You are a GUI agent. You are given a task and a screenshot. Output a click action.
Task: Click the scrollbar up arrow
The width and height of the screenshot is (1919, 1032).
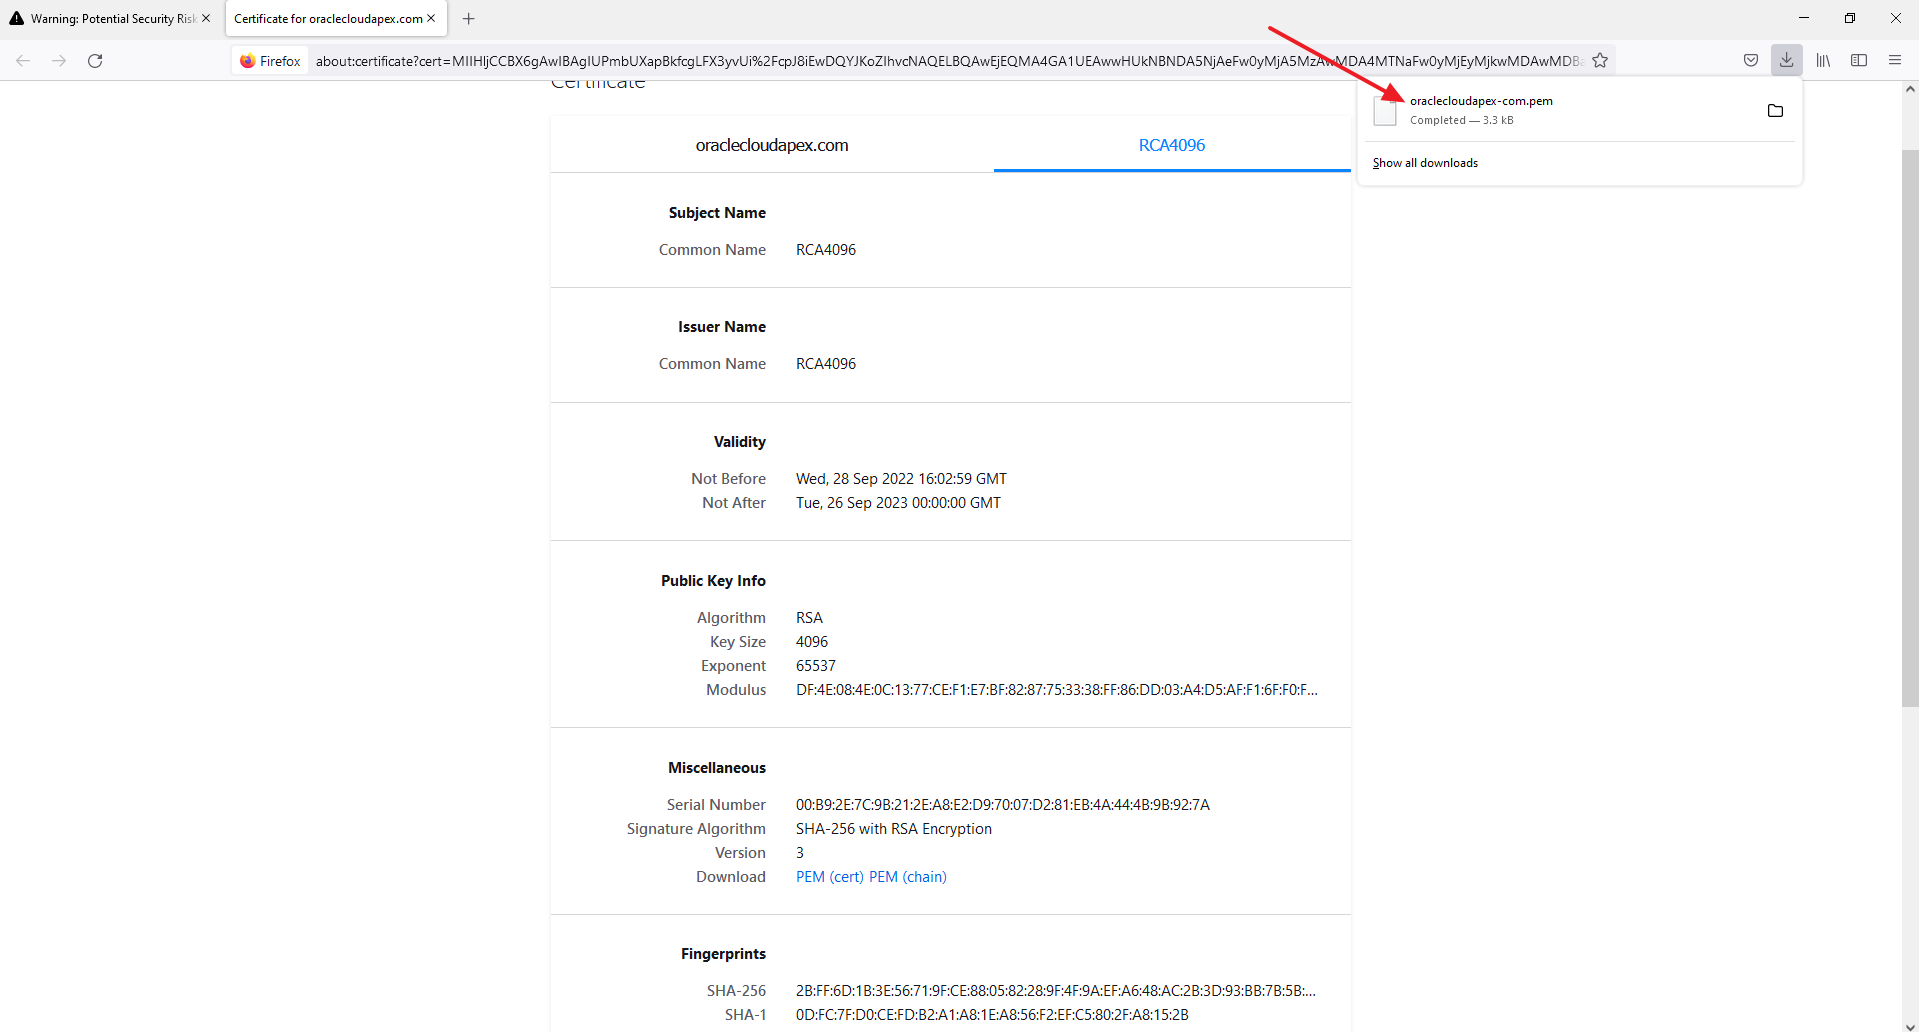click(1910, 89)
